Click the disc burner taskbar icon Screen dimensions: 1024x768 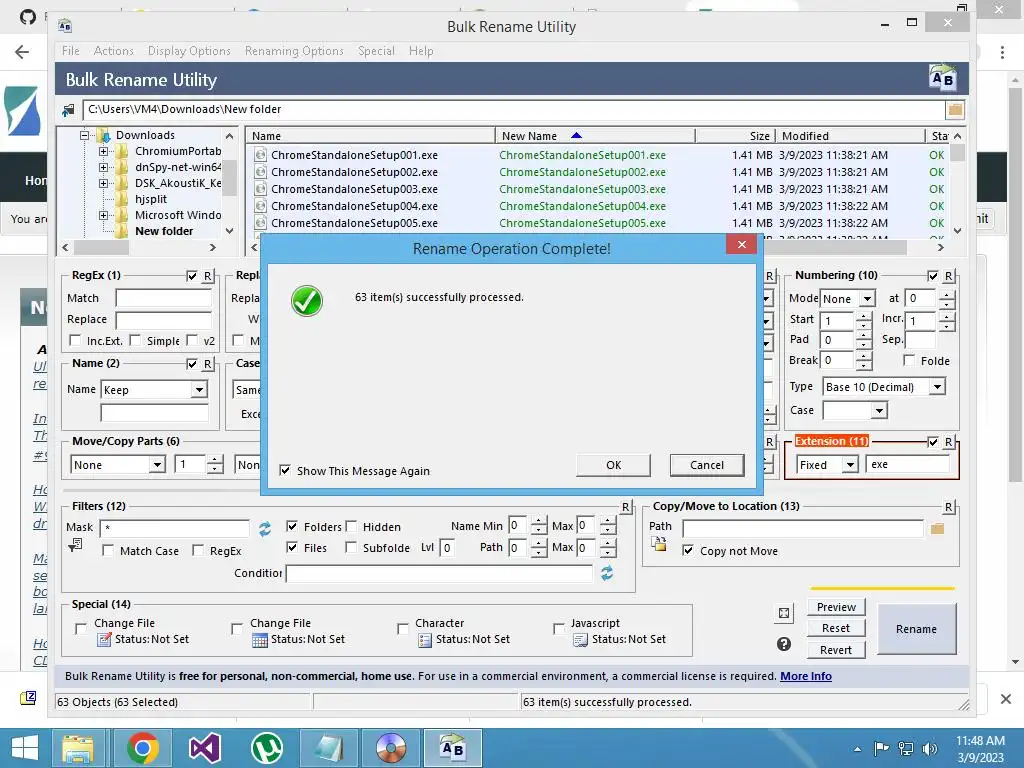[391, 748]
